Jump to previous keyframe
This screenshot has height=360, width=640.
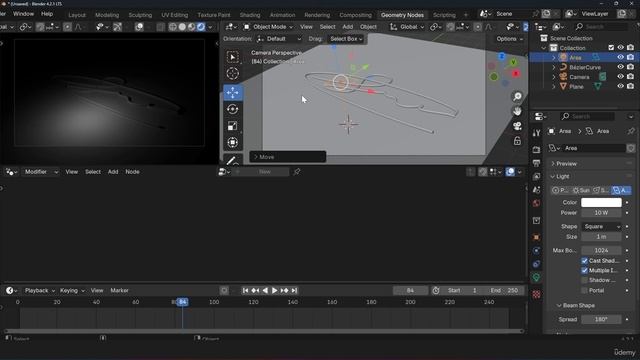[x=255, y=290]
